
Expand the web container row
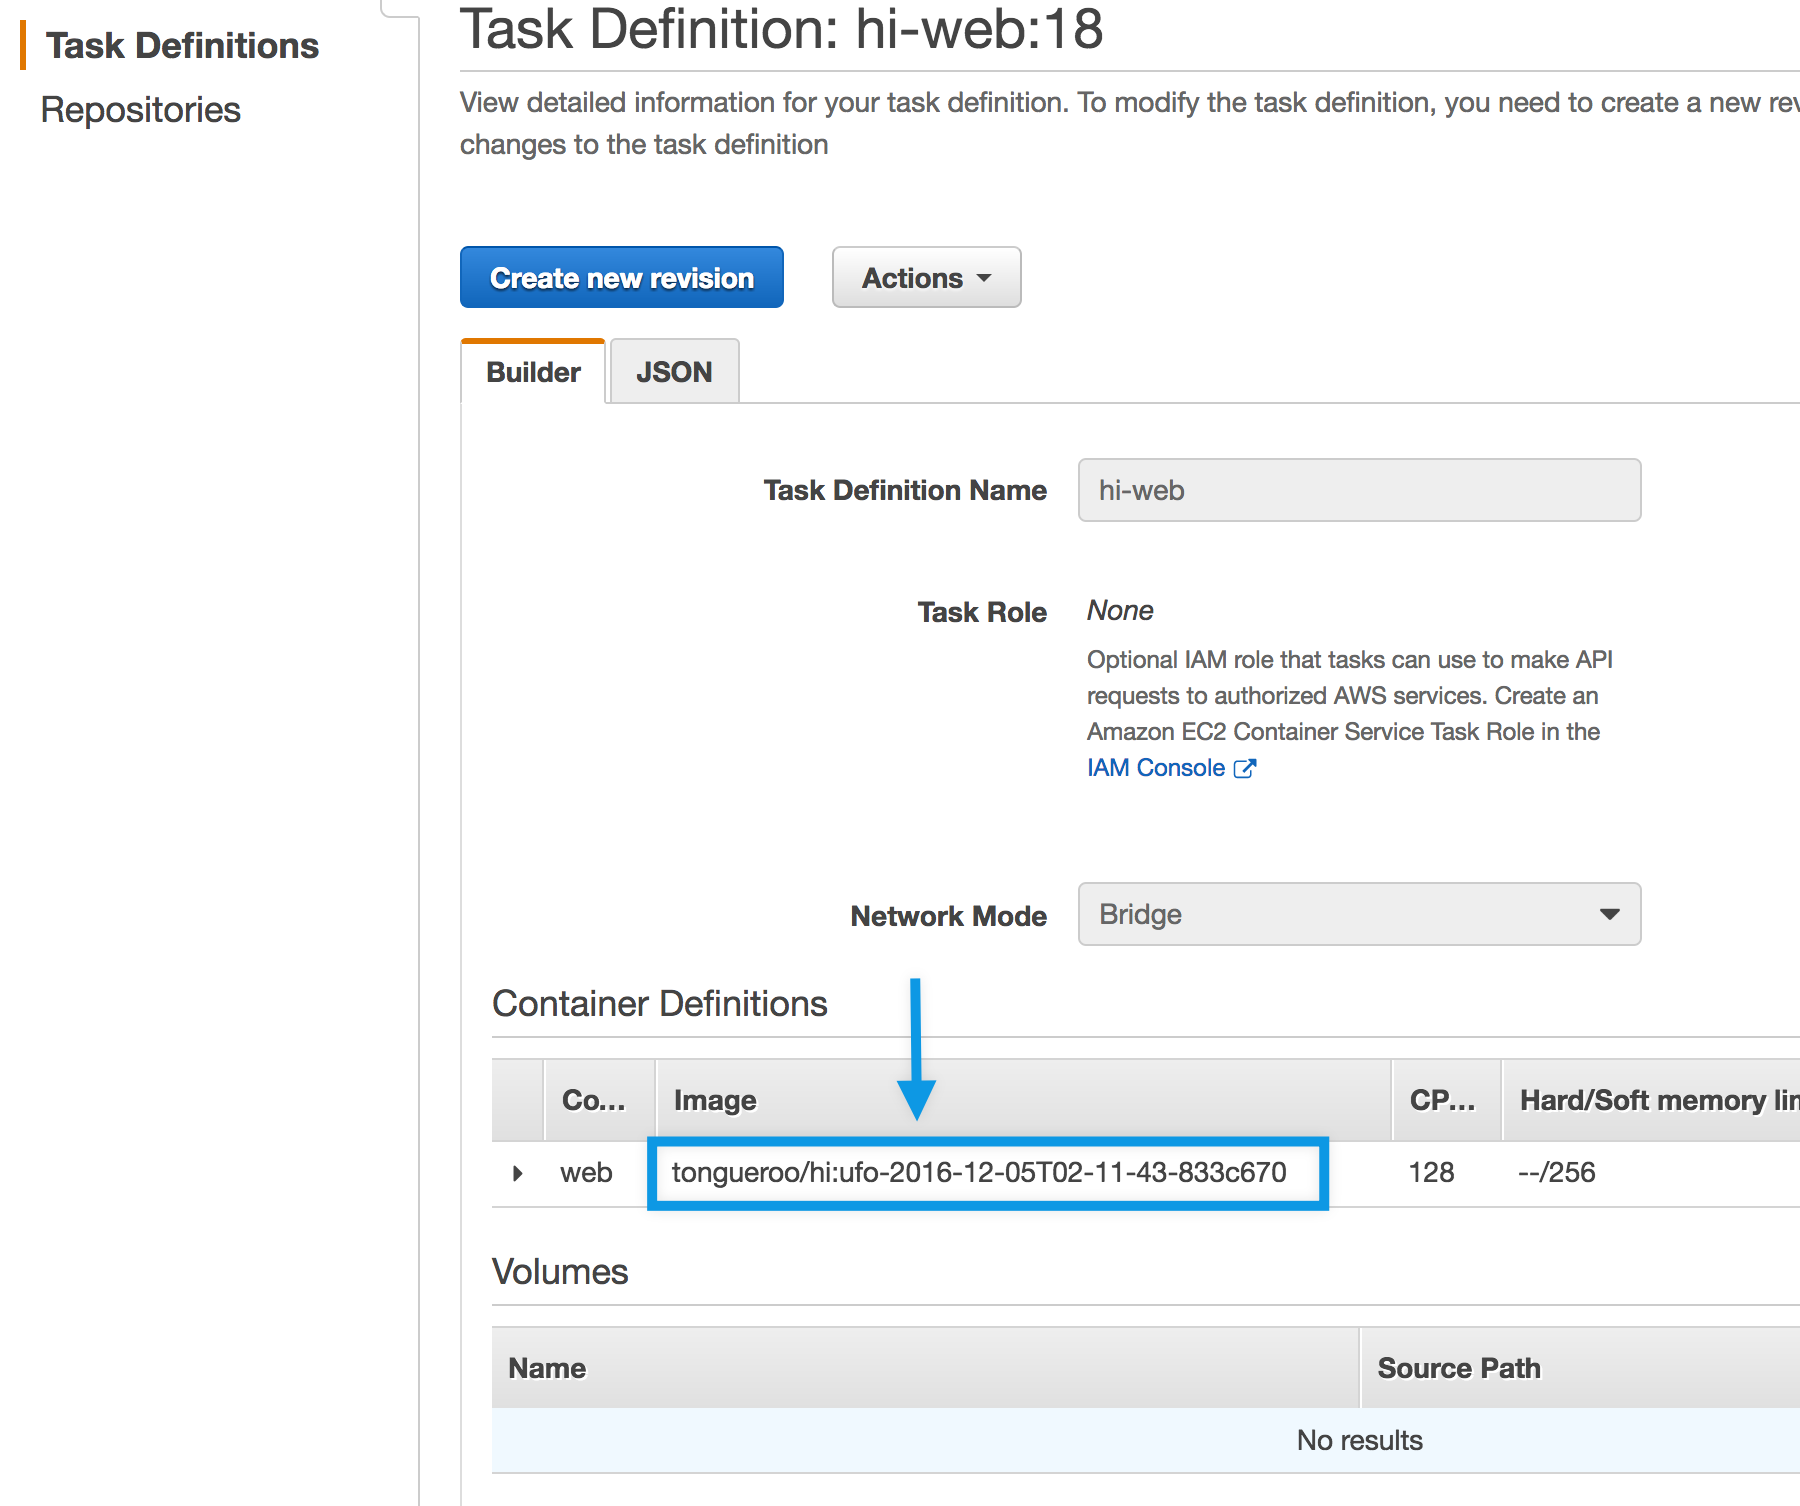coord(517,1173)
